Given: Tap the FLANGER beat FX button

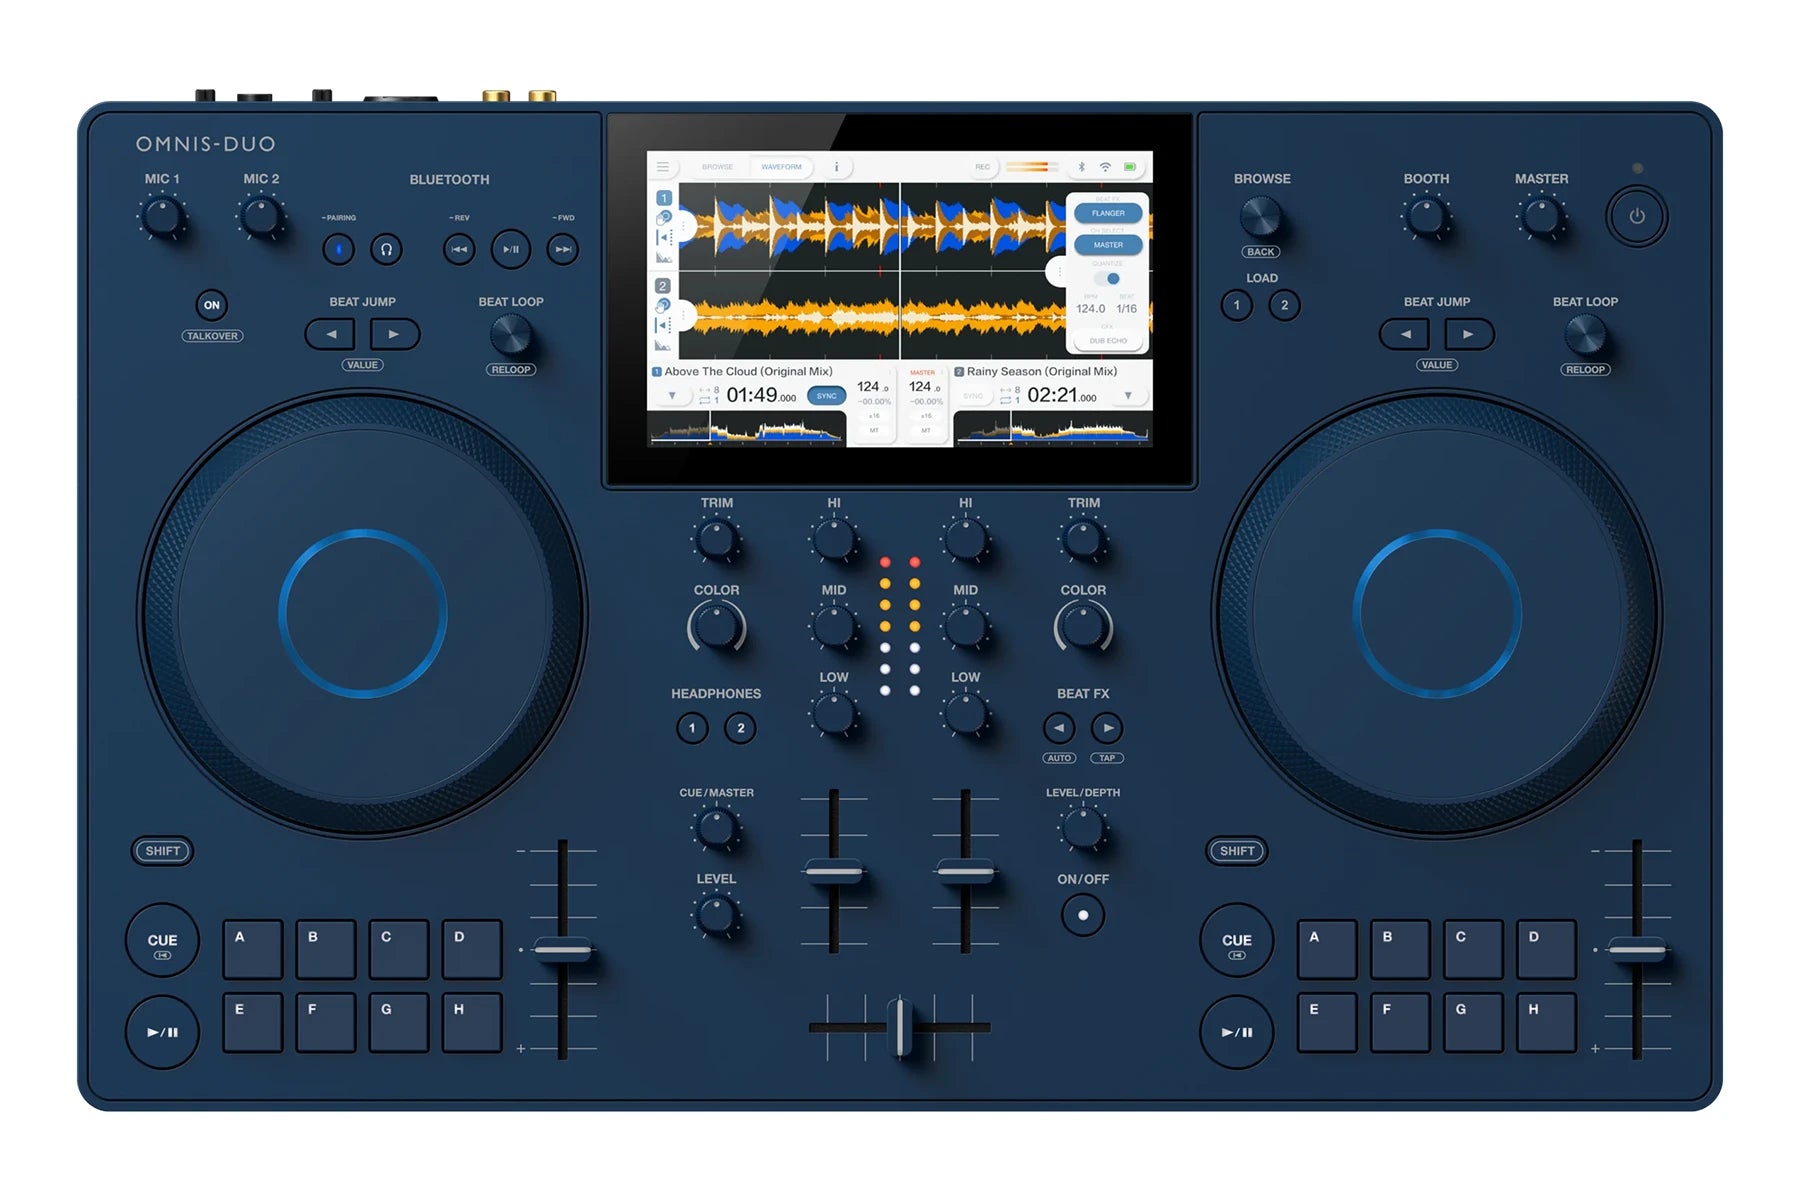Looking at the screenshot, I should click(x=1107, y=213).
